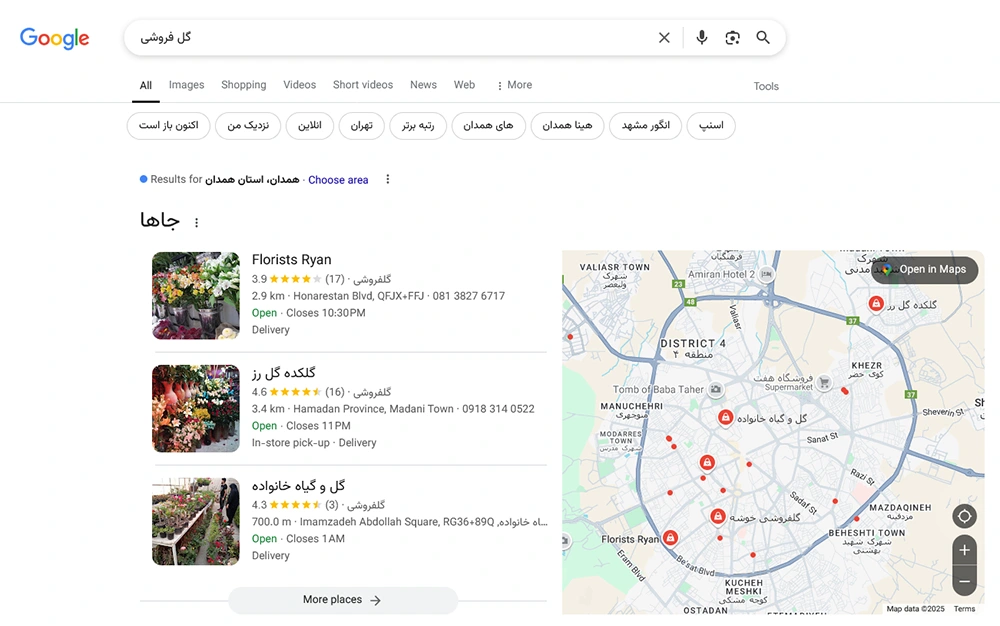View the گل و گیاه خانواده greenhouse photo
The image size is (1000, 626).
click(196, 521)
